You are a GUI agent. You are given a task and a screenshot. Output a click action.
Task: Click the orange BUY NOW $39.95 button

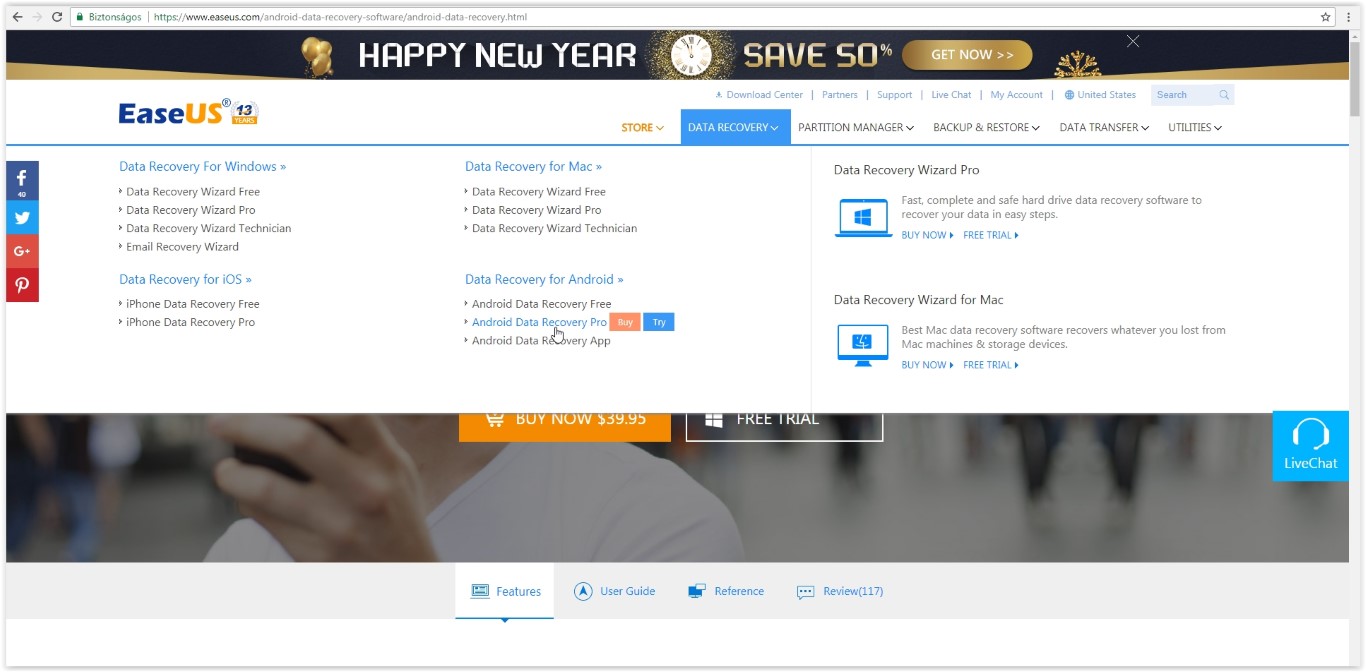point(565,426)
